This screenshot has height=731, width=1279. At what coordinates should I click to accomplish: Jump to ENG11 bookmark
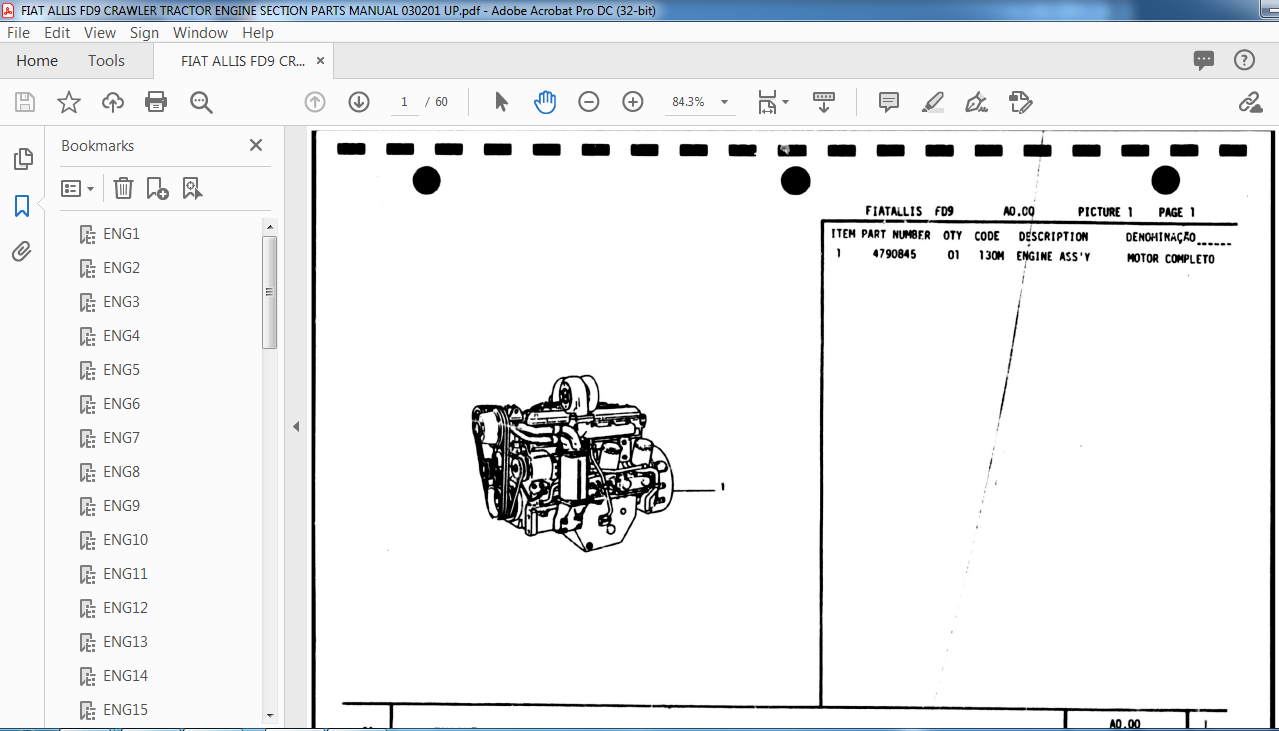click(x=125, y=574)
